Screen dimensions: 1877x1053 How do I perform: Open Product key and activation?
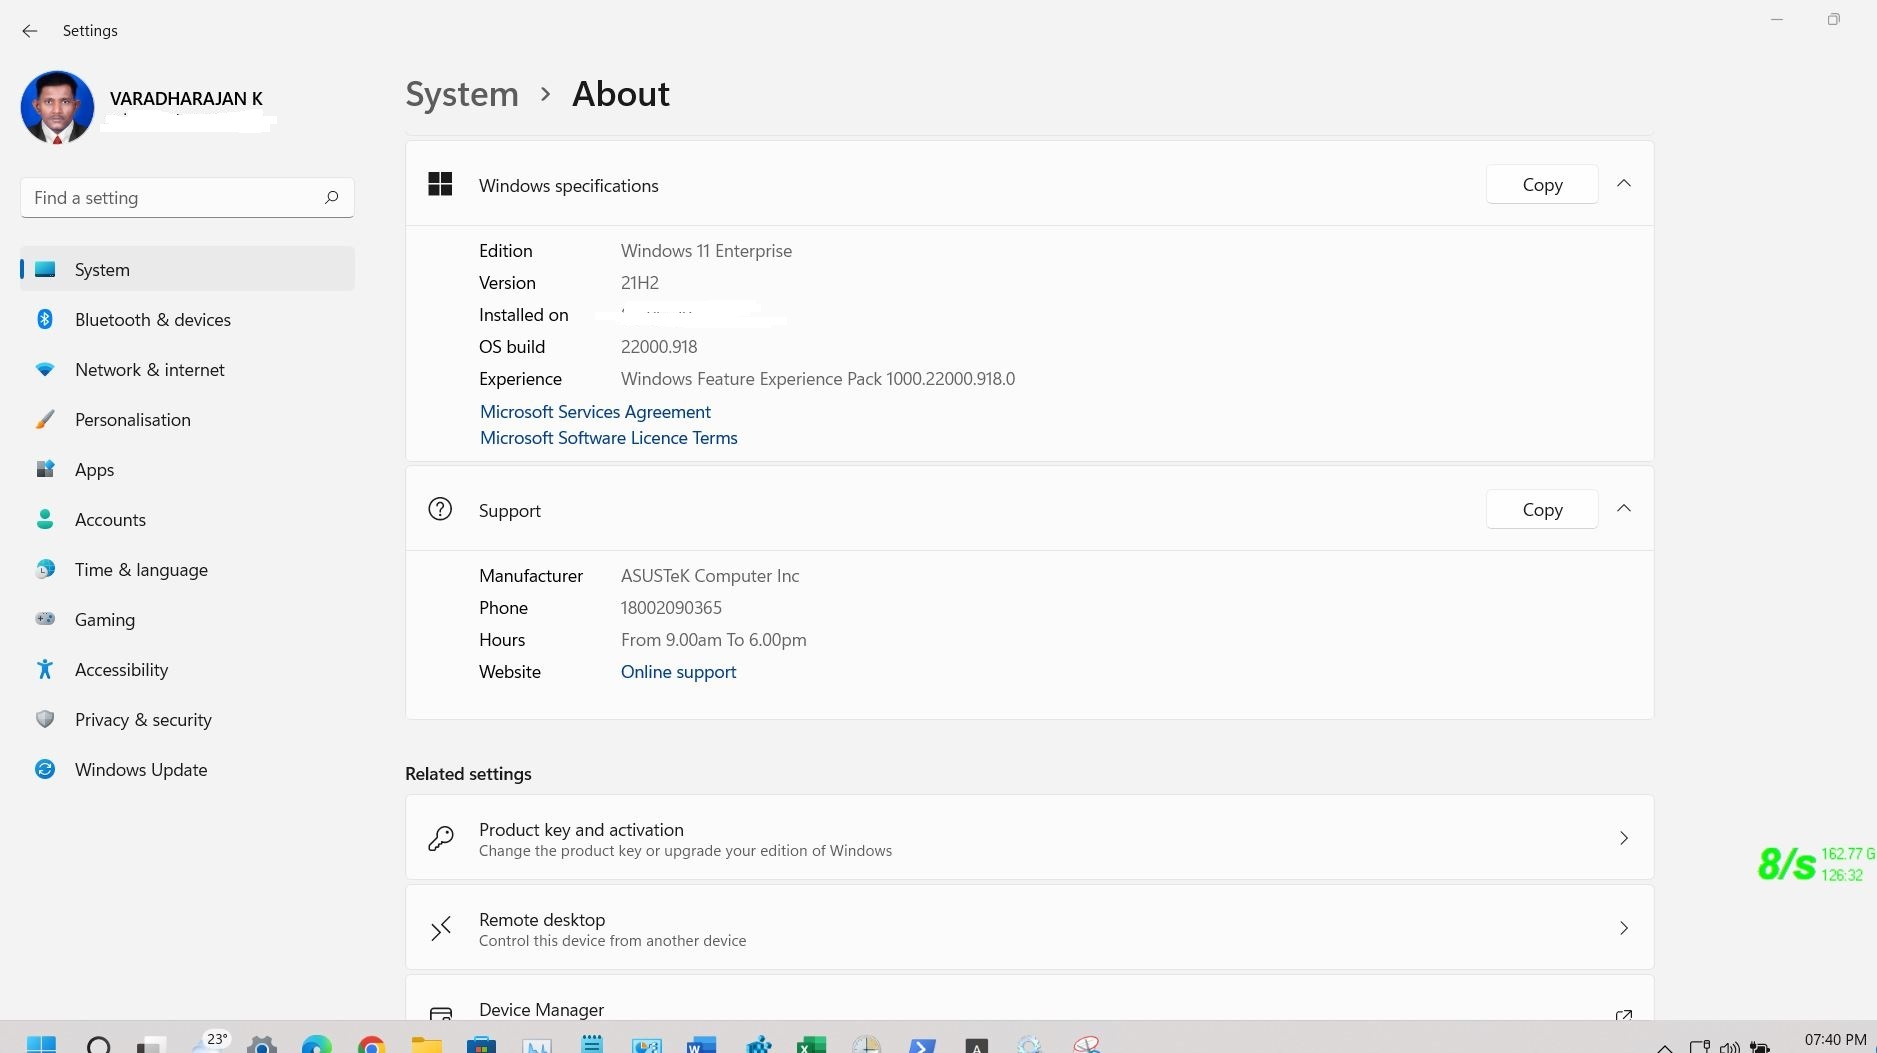point(1029,838)
